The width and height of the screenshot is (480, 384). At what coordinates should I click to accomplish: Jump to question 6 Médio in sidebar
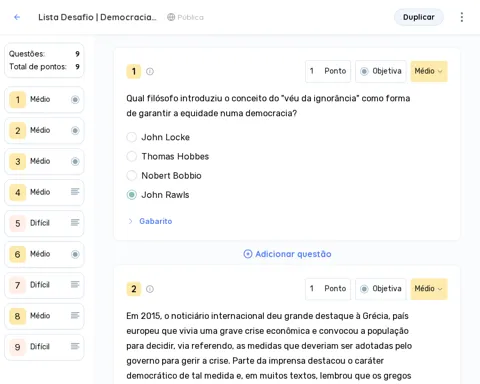[44, 254]
